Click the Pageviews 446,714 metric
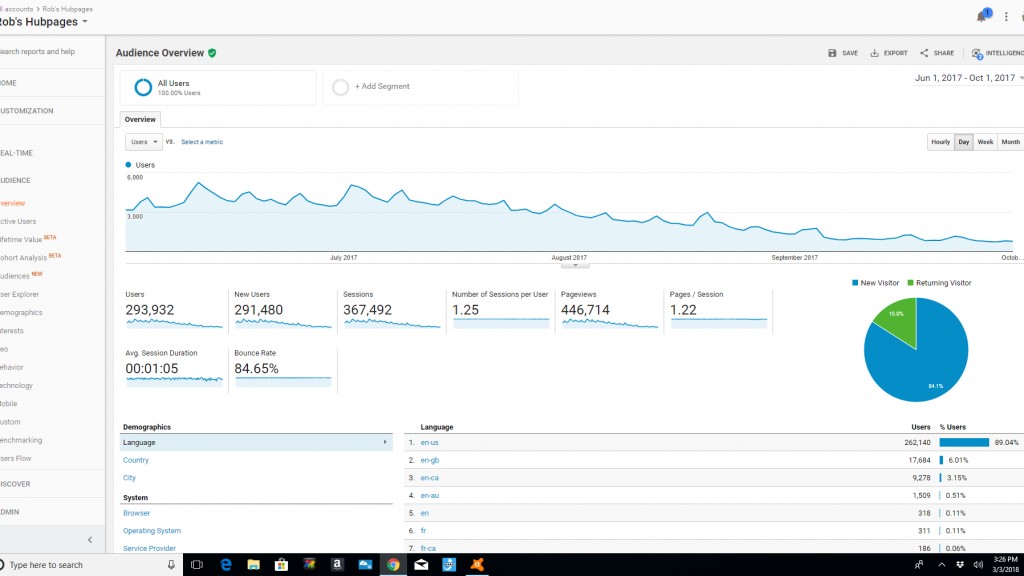The height and width of the screenshot is (576, 1024). click(x=609, y=311)
